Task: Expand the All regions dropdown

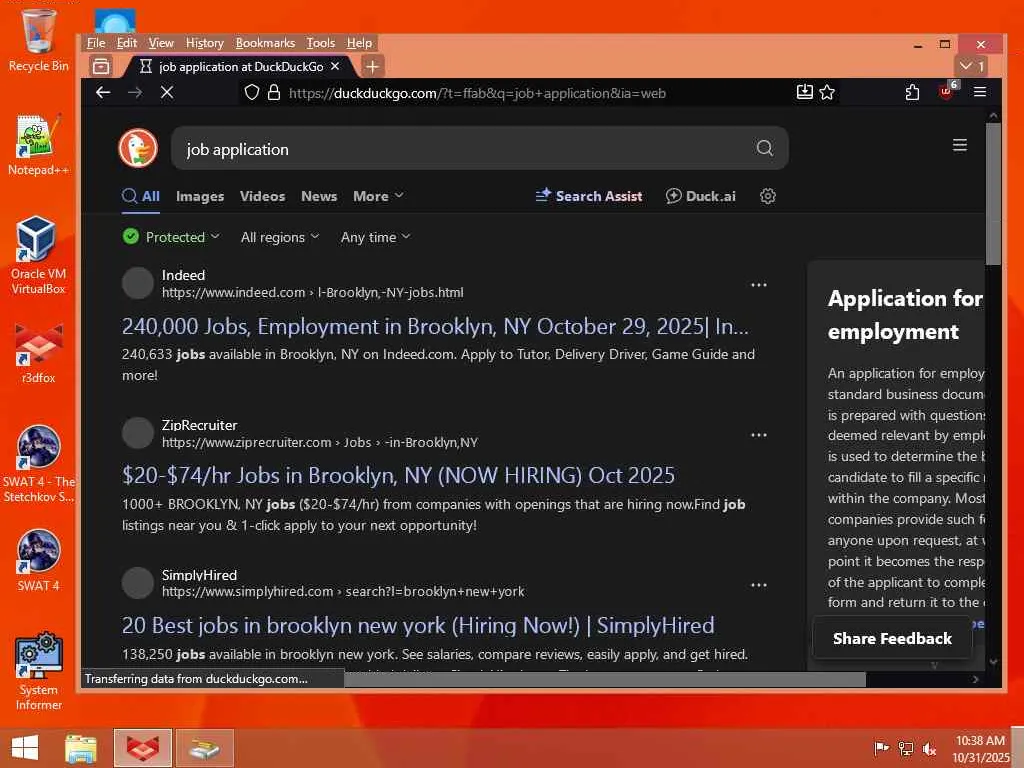Action: coord(280,237)
